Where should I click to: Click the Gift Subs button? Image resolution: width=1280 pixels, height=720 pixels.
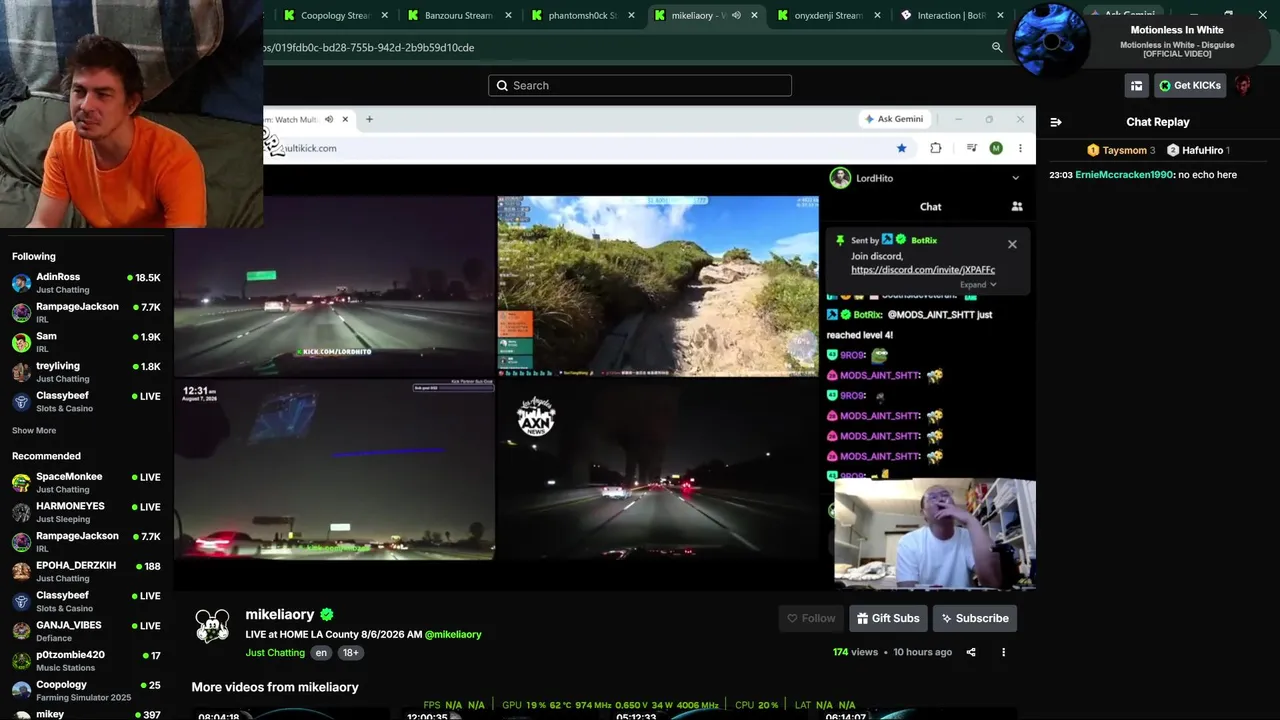(x=888, y=618)
